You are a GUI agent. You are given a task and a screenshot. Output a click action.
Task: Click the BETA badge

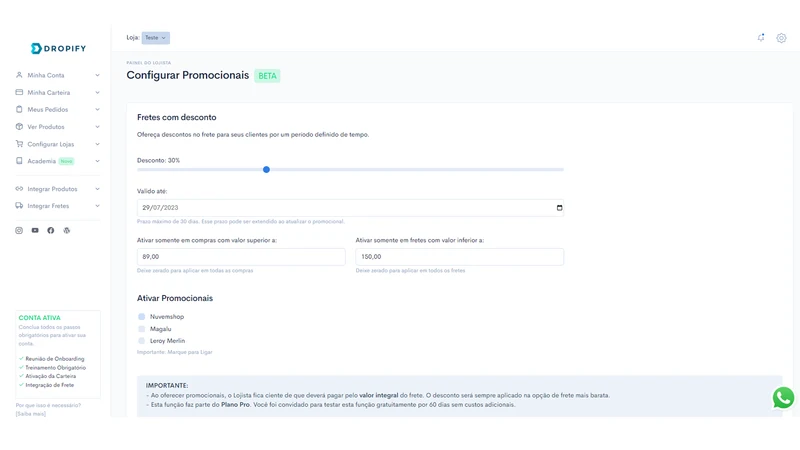[267, 76]
